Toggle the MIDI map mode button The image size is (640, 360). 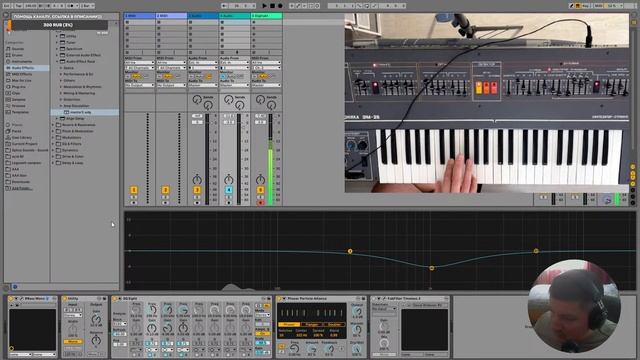(x=598, y=6)
